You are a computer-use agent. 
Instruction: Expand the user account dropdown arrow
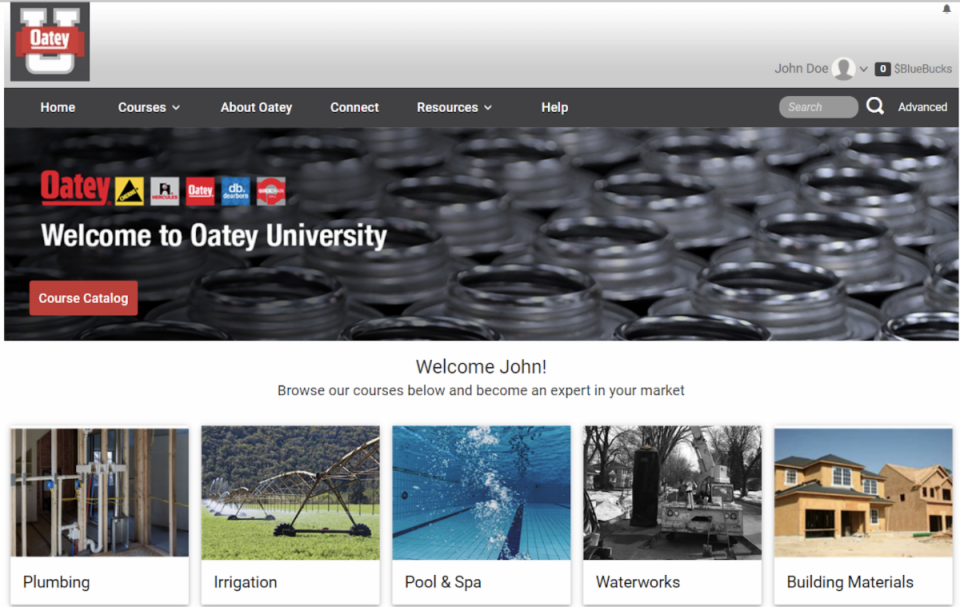click(864, 69)
